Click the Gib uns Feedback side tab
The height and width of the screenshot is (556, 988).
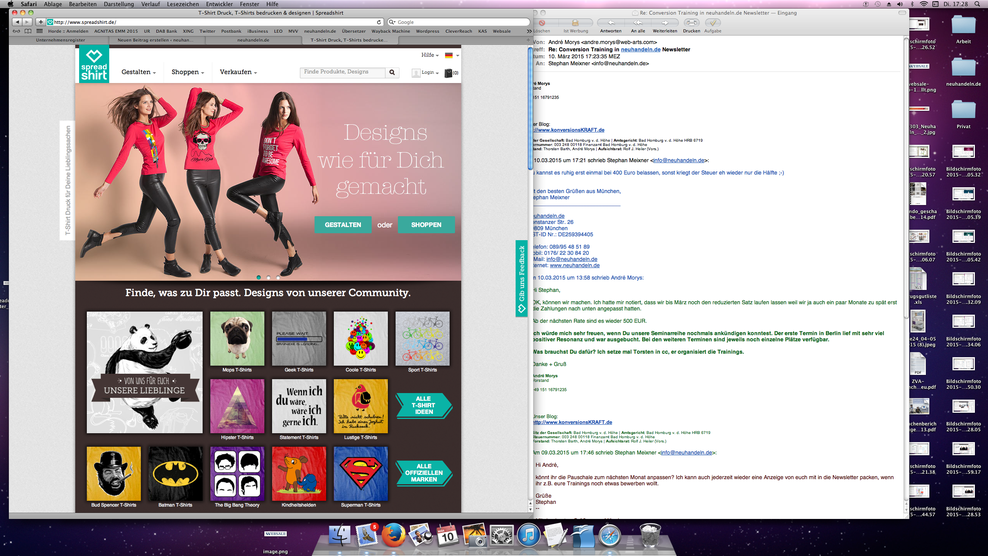click(521, 278)
